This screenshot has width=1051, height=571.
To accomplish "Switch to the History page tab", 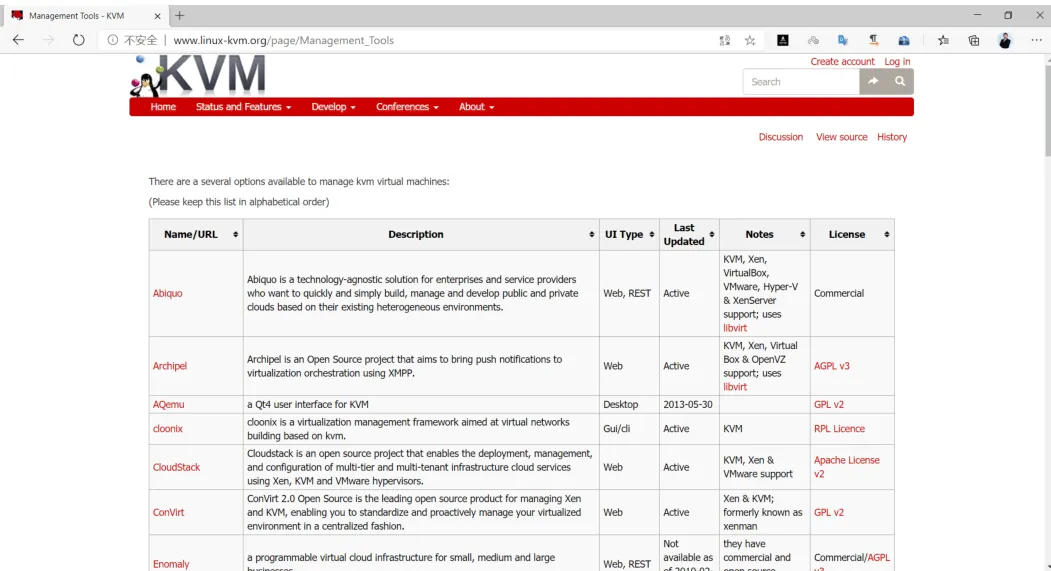I will [891, 137].
